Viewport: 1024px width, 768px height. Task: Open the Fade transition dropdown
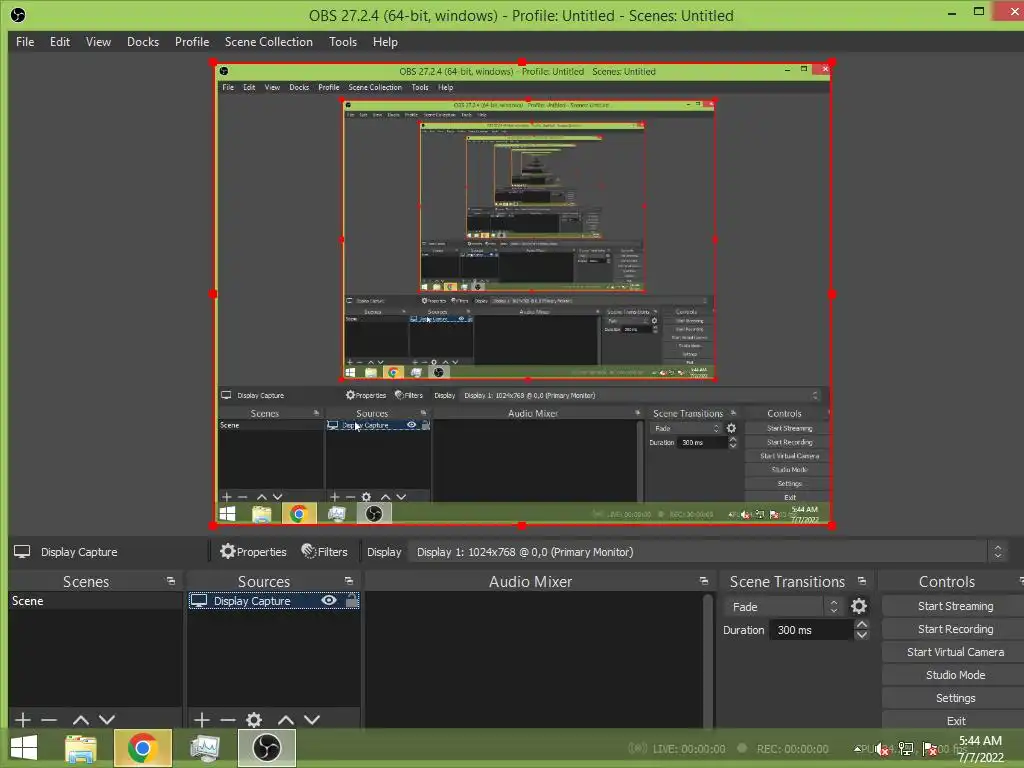coord(783,607)
